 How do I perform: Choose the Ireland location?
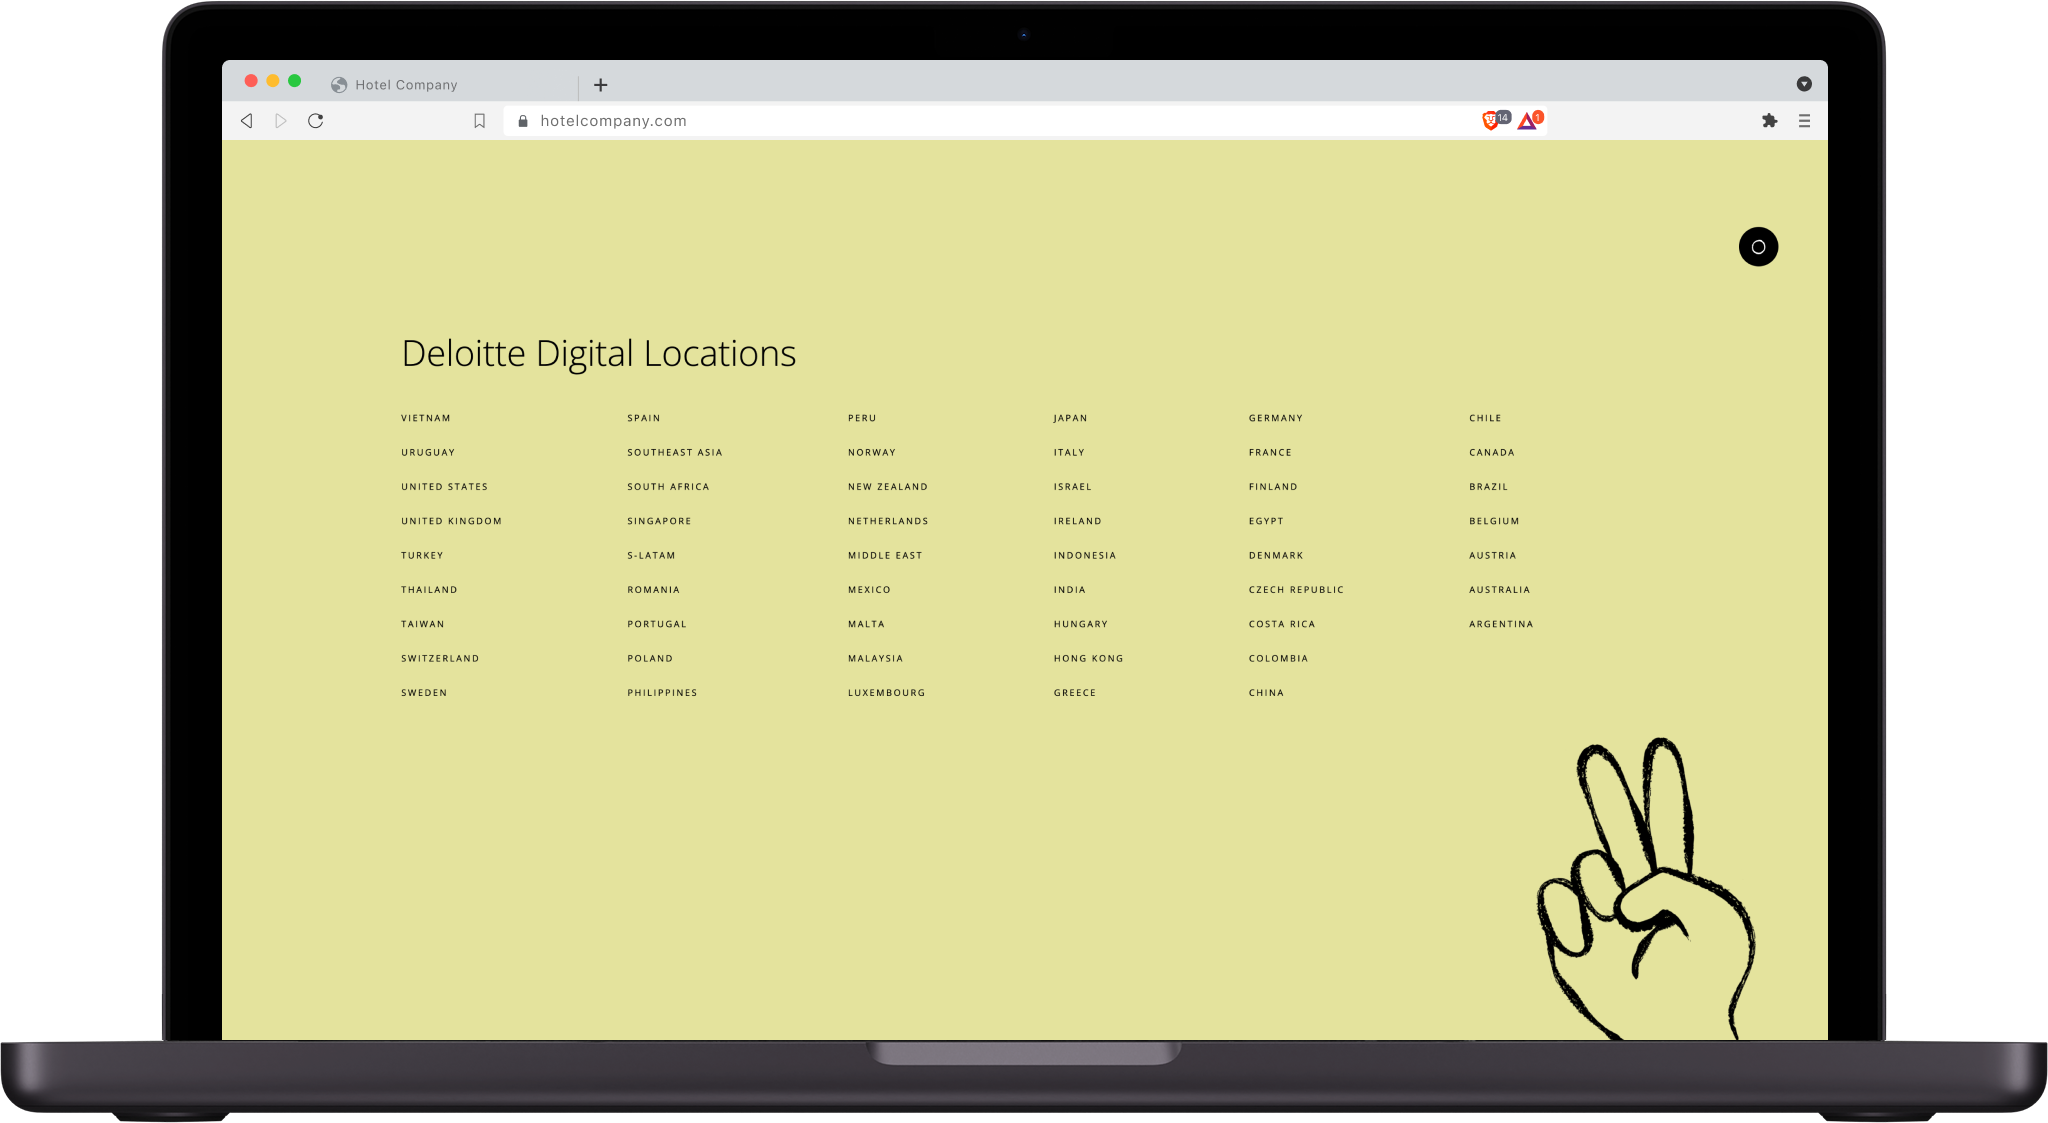(x=1077, y=521)
